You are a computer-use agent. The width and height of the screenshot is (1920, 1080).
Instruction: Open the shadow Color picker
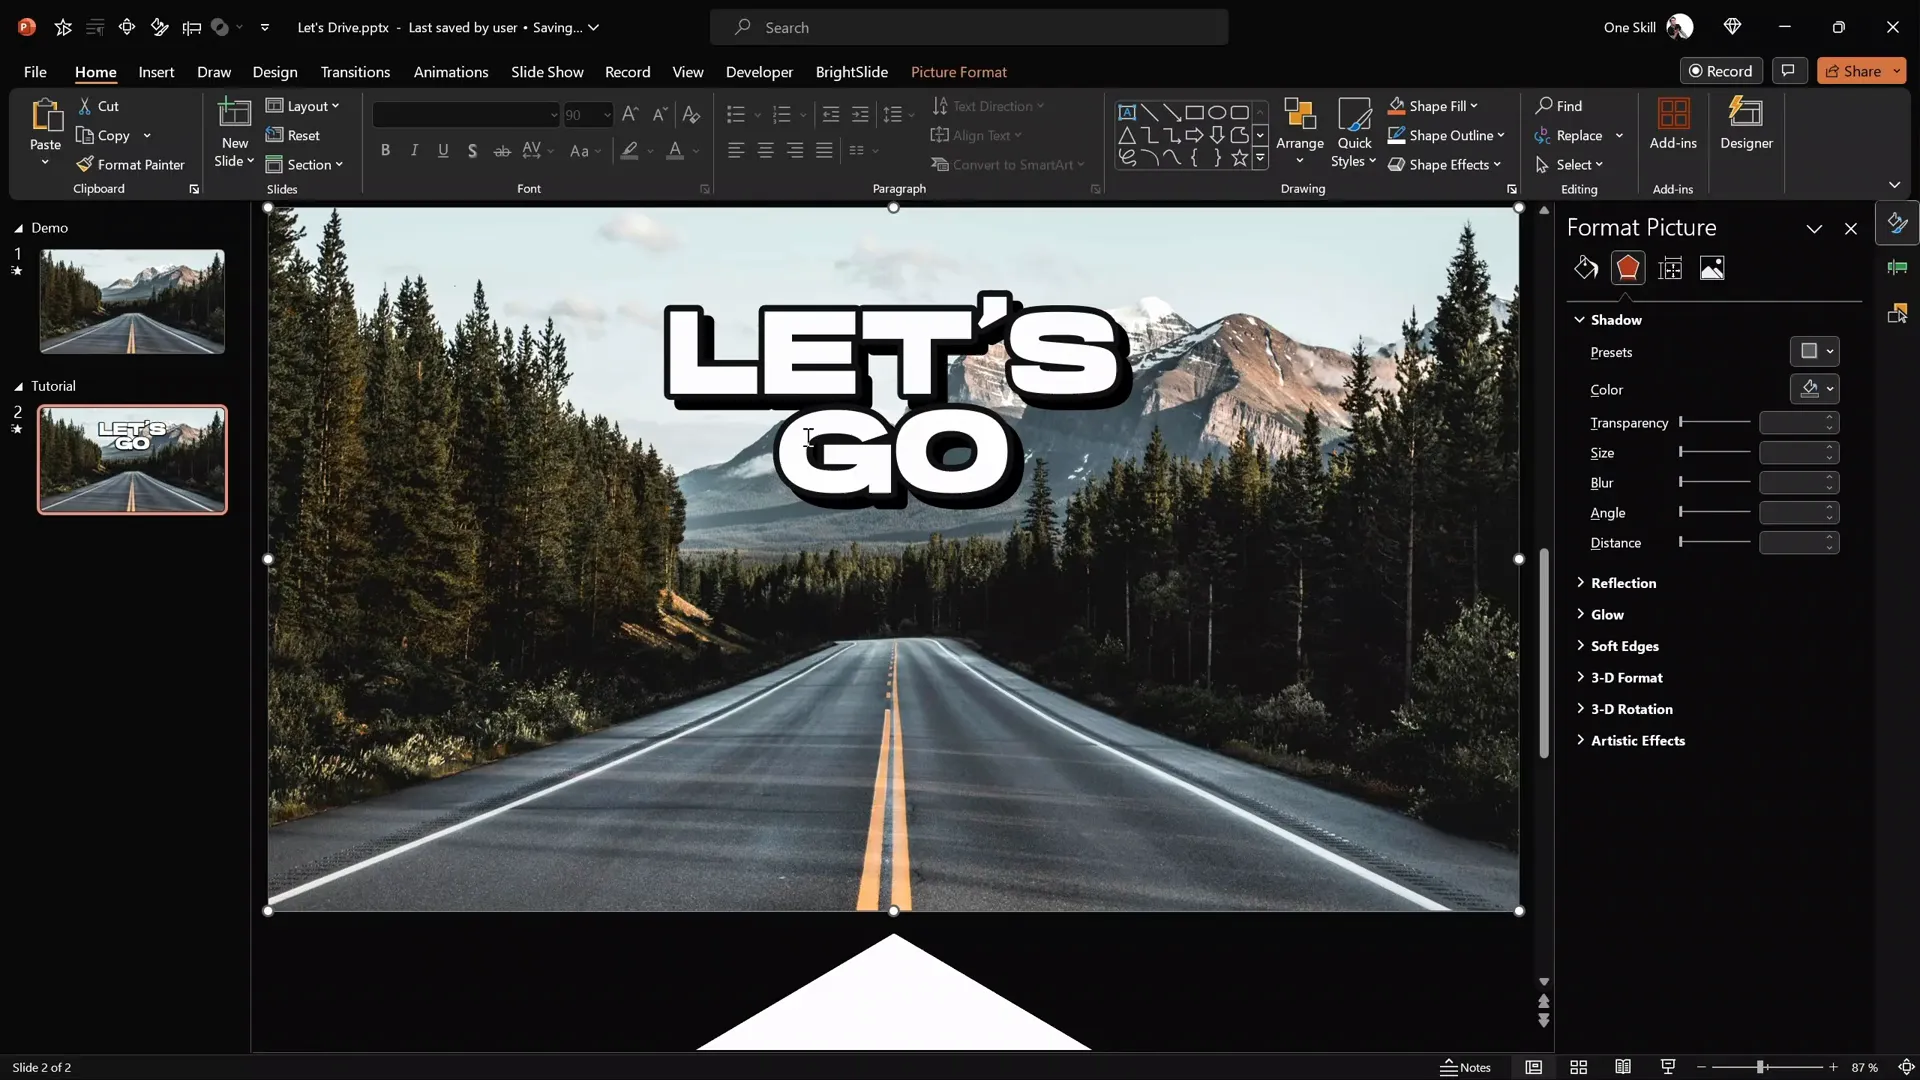click(1814, 389)
